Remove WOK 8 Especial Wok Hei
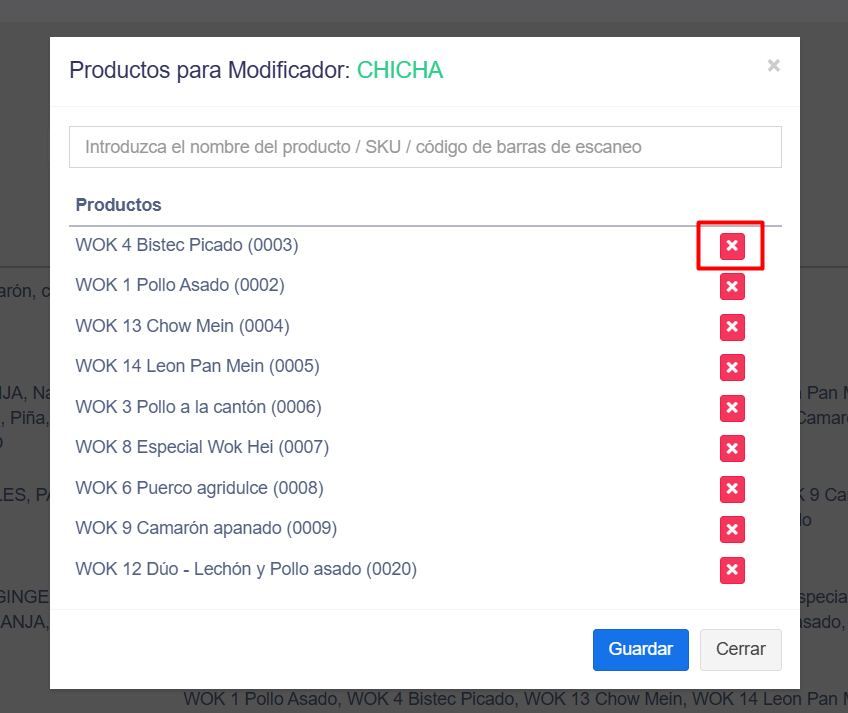The image size is (848, 713). [x=732, y=448]
